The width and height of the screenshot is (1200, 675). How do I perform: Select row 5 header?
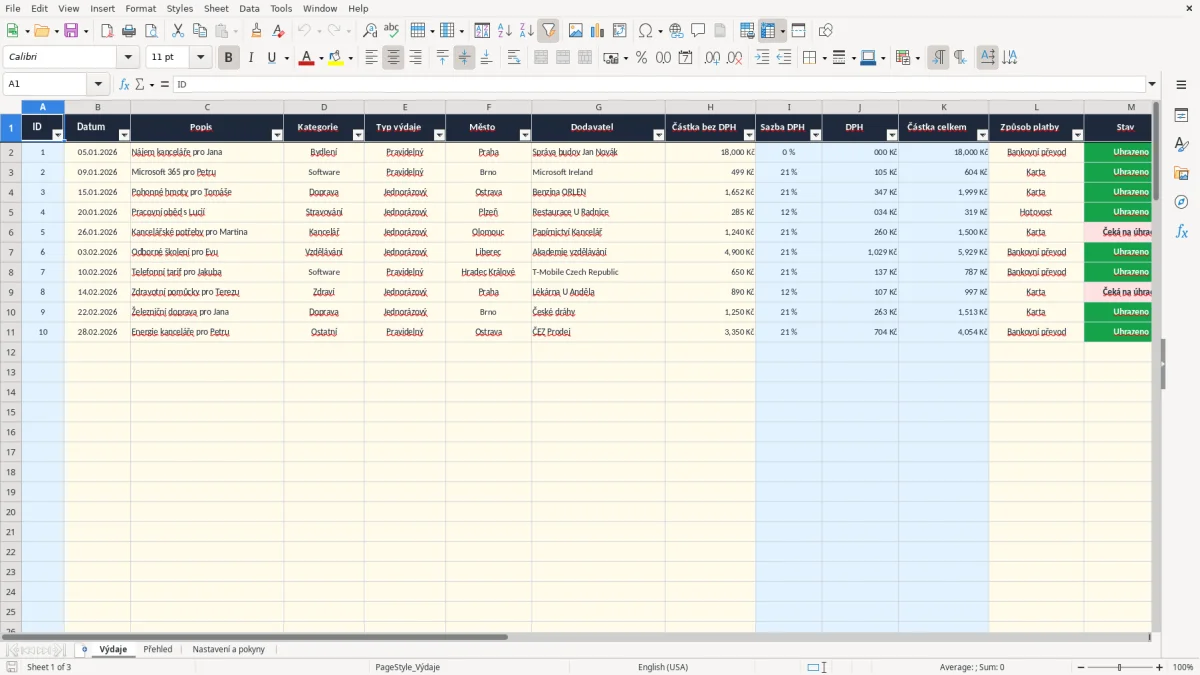[11, 212]
